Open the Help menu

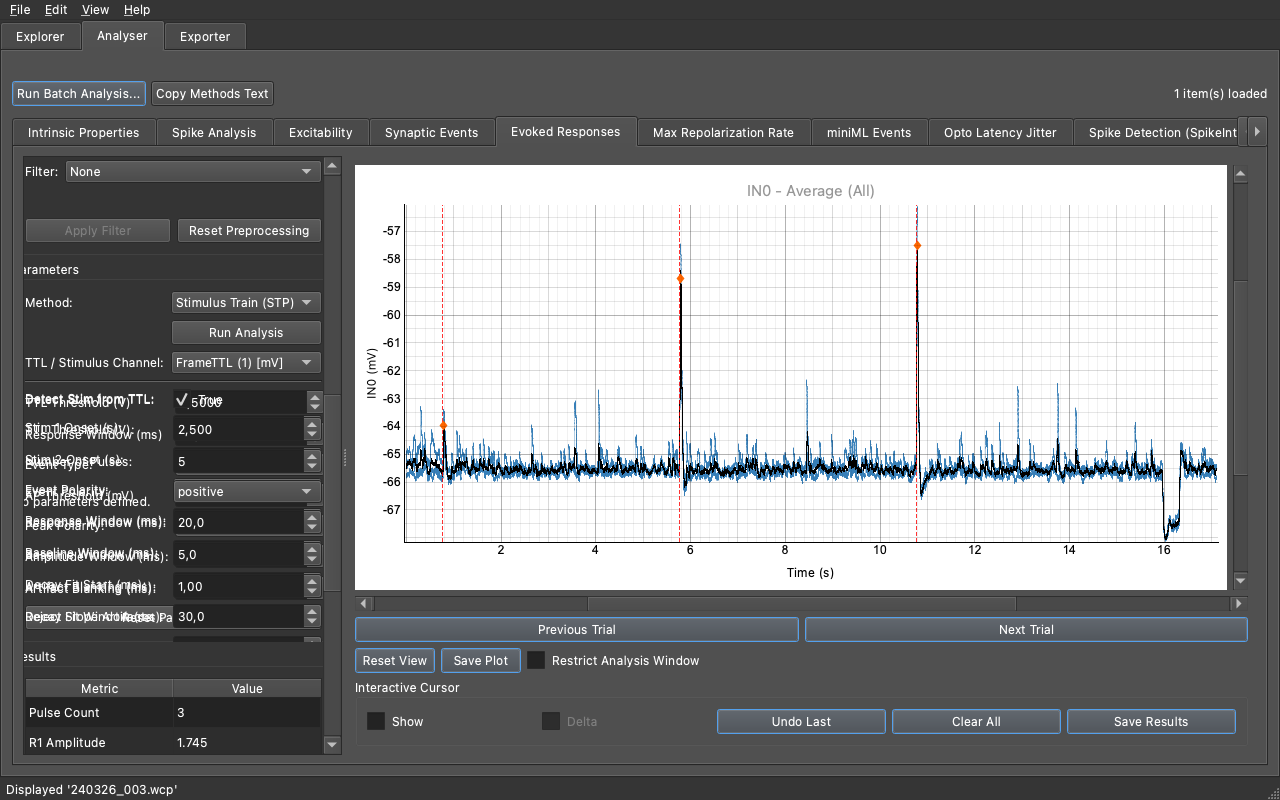(x=137, y=10)
